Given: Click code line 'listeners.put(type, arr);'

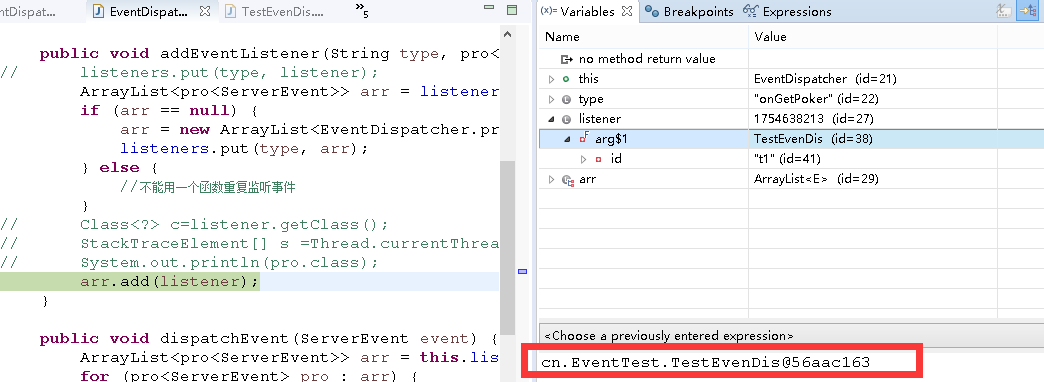Looking at the screenshot, I should click(x=244, y=148).
